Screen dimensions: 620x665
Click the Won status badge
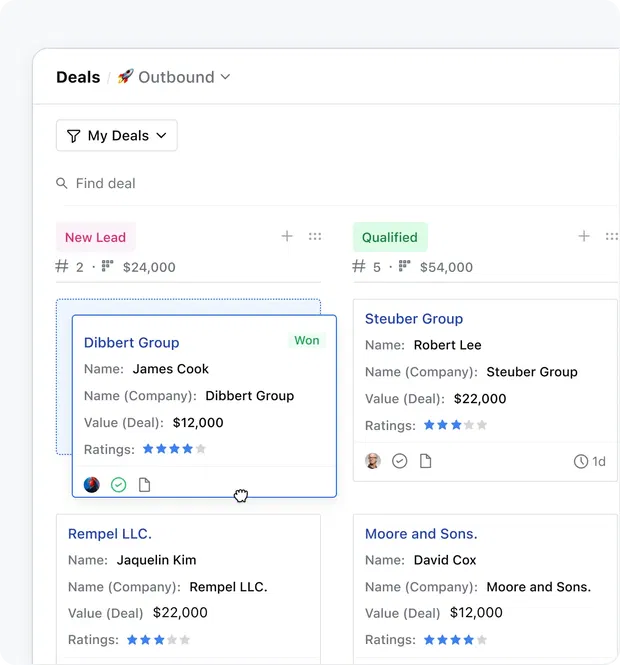[307, 340]
